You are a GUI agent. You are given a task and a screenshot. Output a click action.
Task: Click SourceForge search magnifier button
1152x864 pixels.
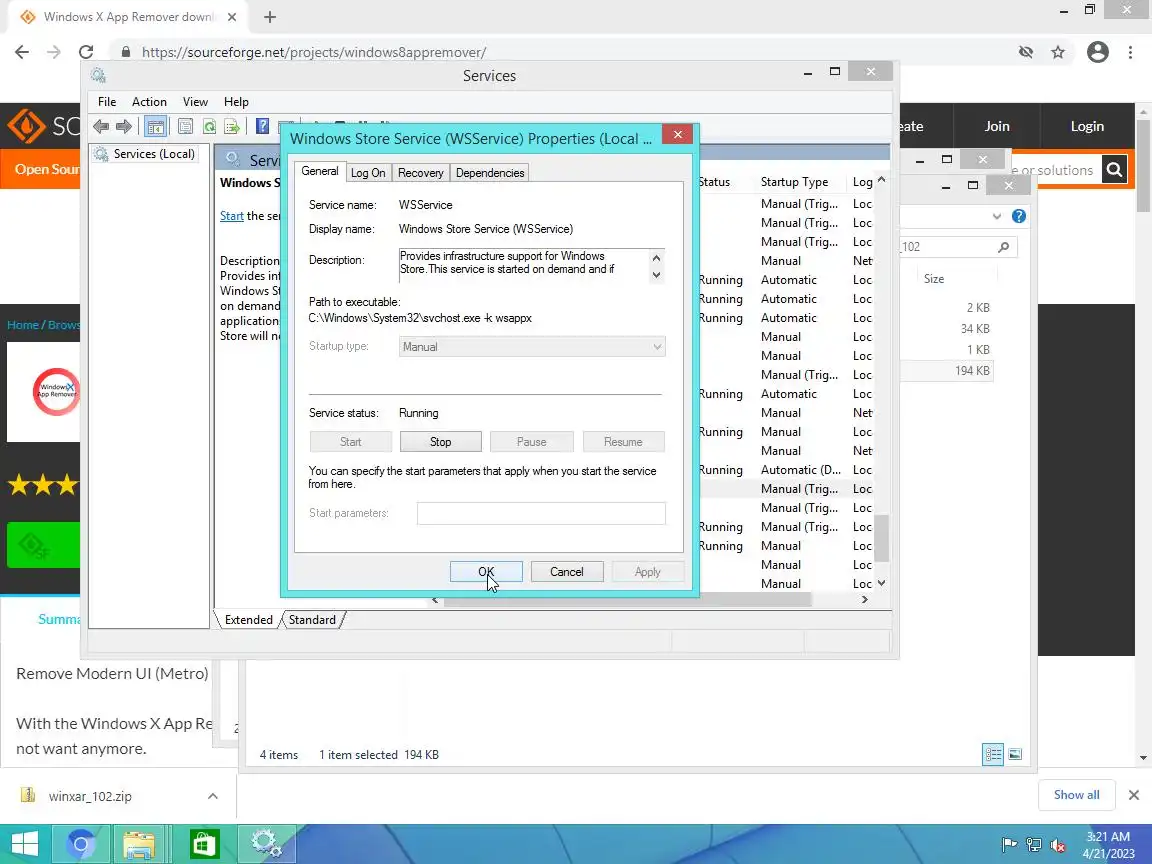click(x=1114, y=170)
